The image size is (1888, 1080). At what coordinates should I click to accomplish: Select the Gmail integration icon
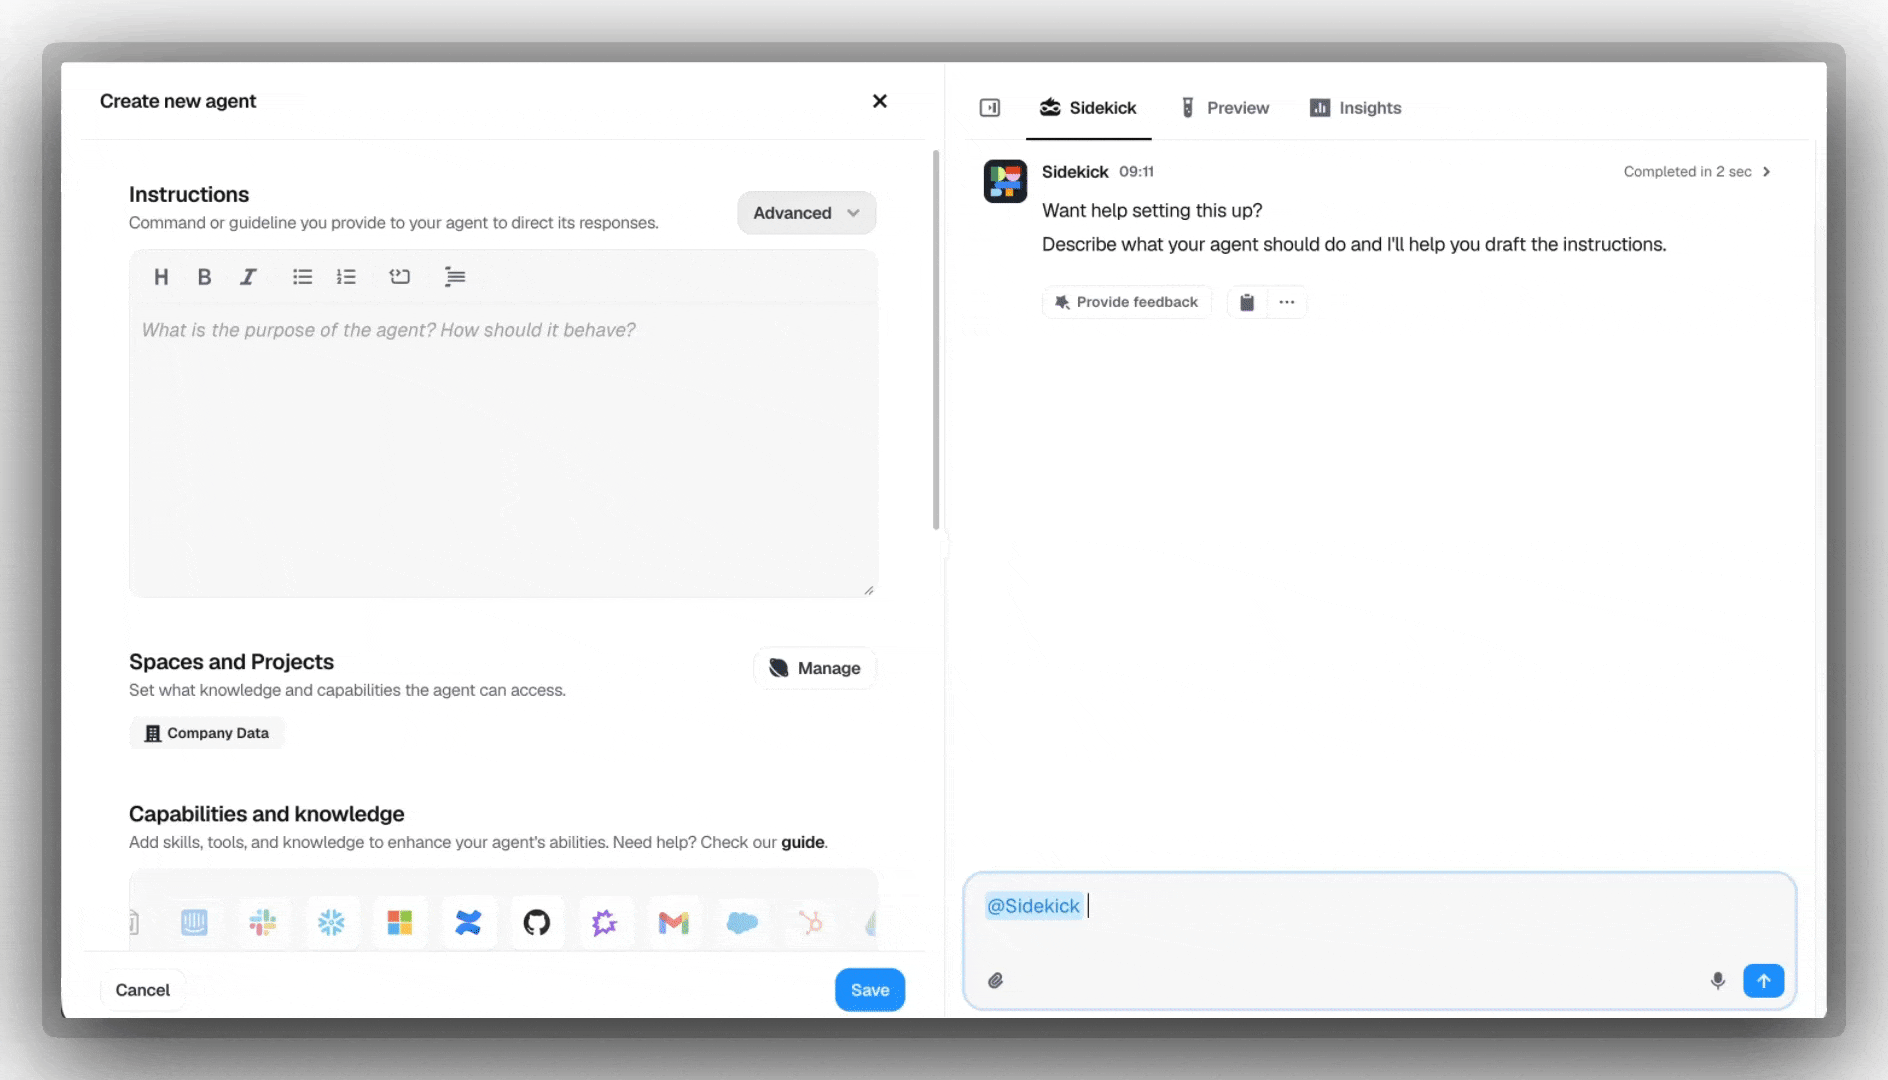(x=674, y=922)
